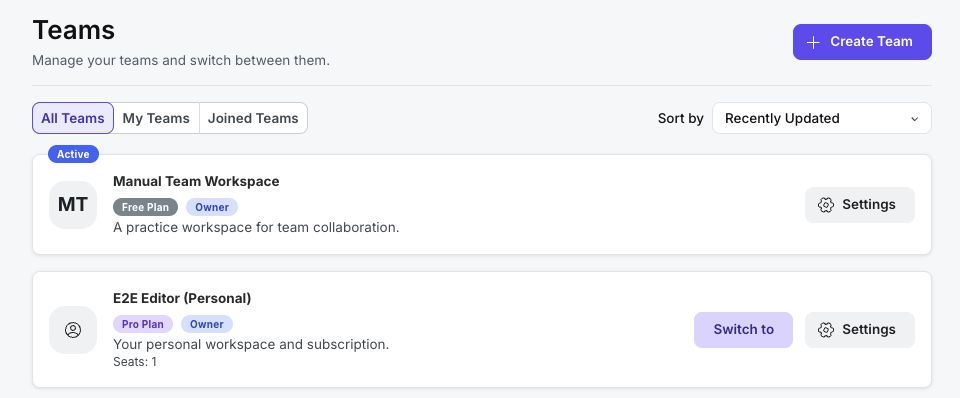
Task: Show the Joined Teams tab
Action: pos(253,118)
